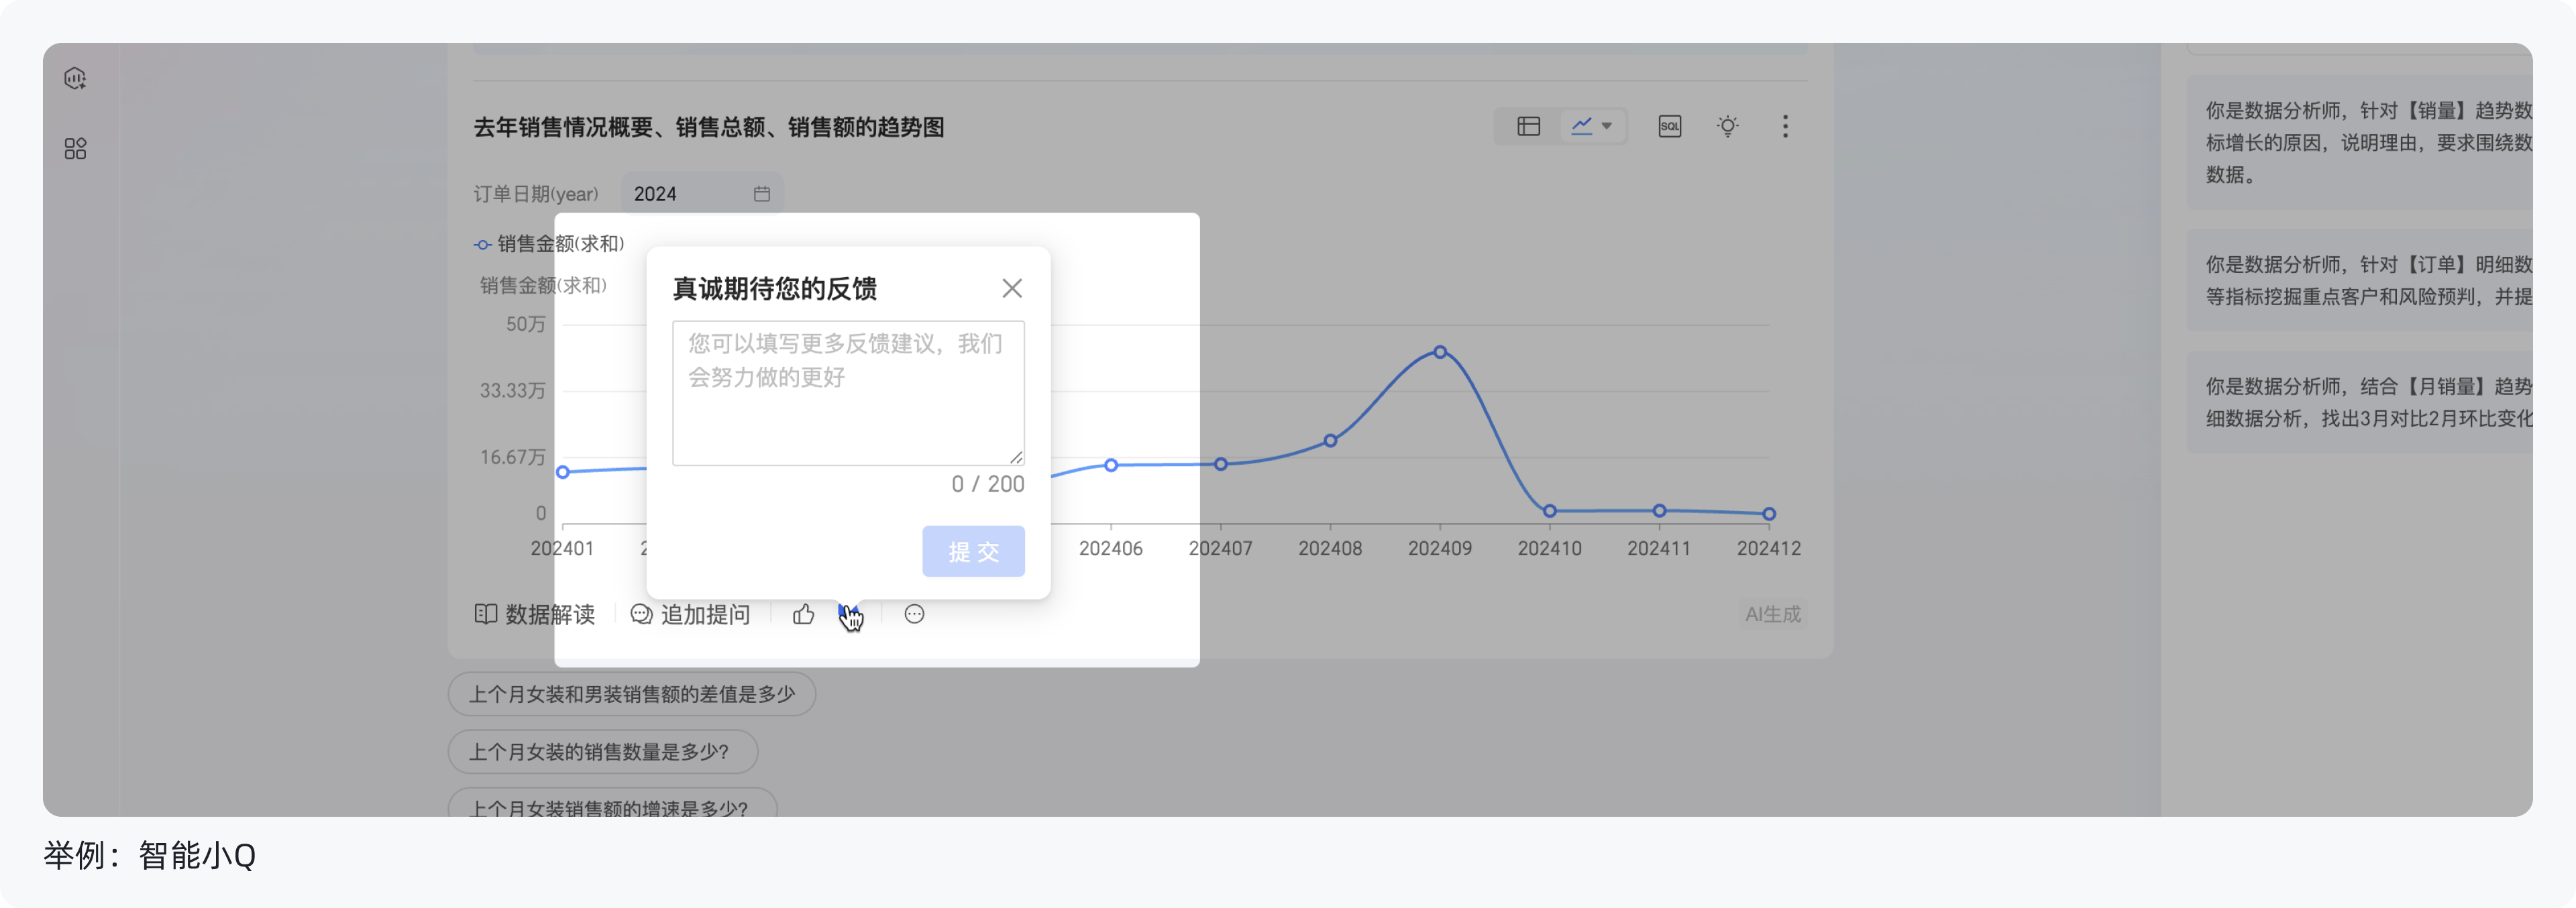Click the AI analysis icon in sidebar
Screen dimensions: 2576x908
[x=75, y=77]
